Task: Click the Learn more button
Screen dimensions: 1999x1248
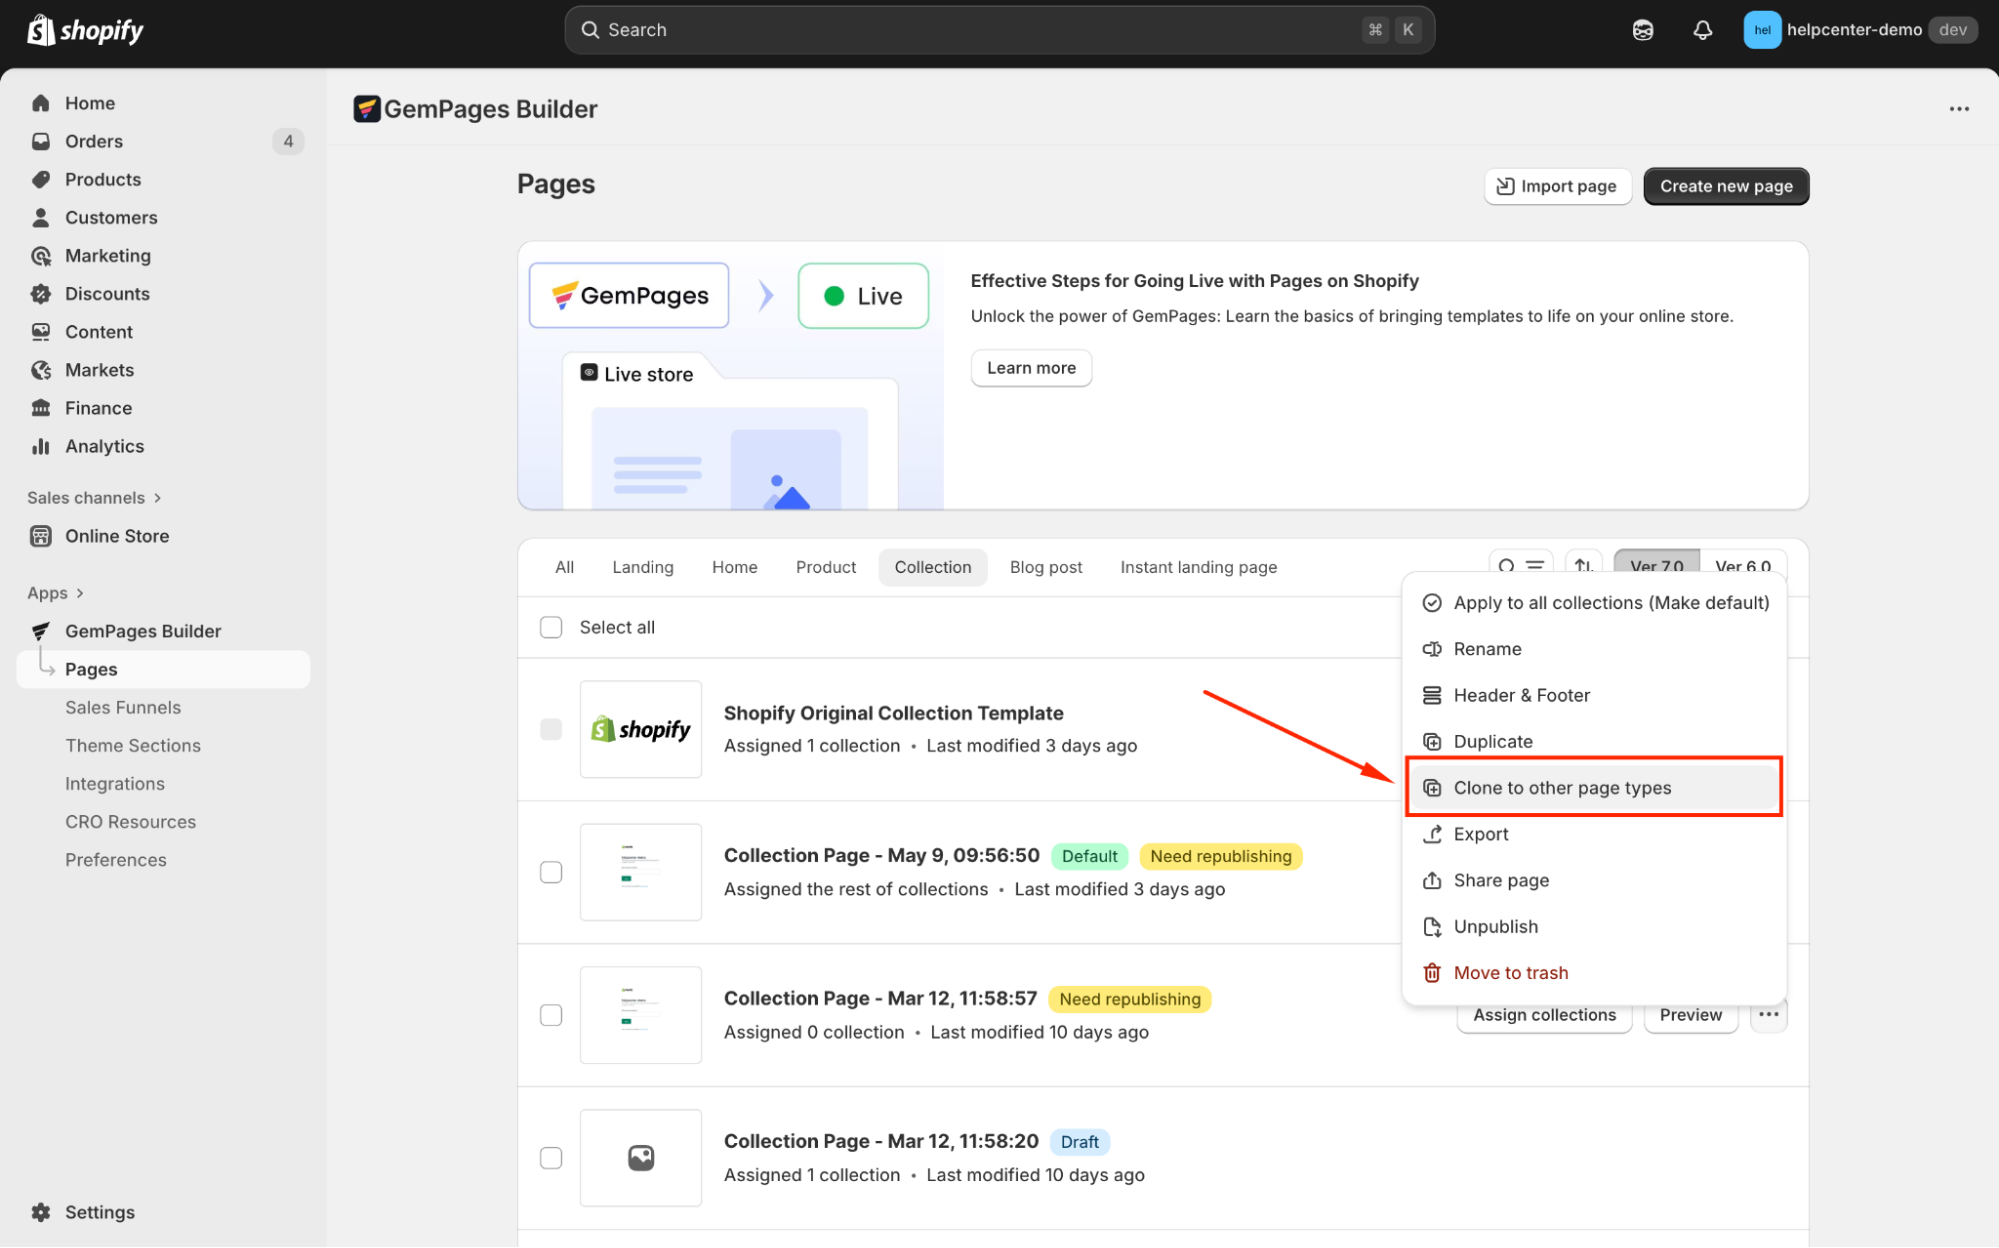Action: (1030, 368)
